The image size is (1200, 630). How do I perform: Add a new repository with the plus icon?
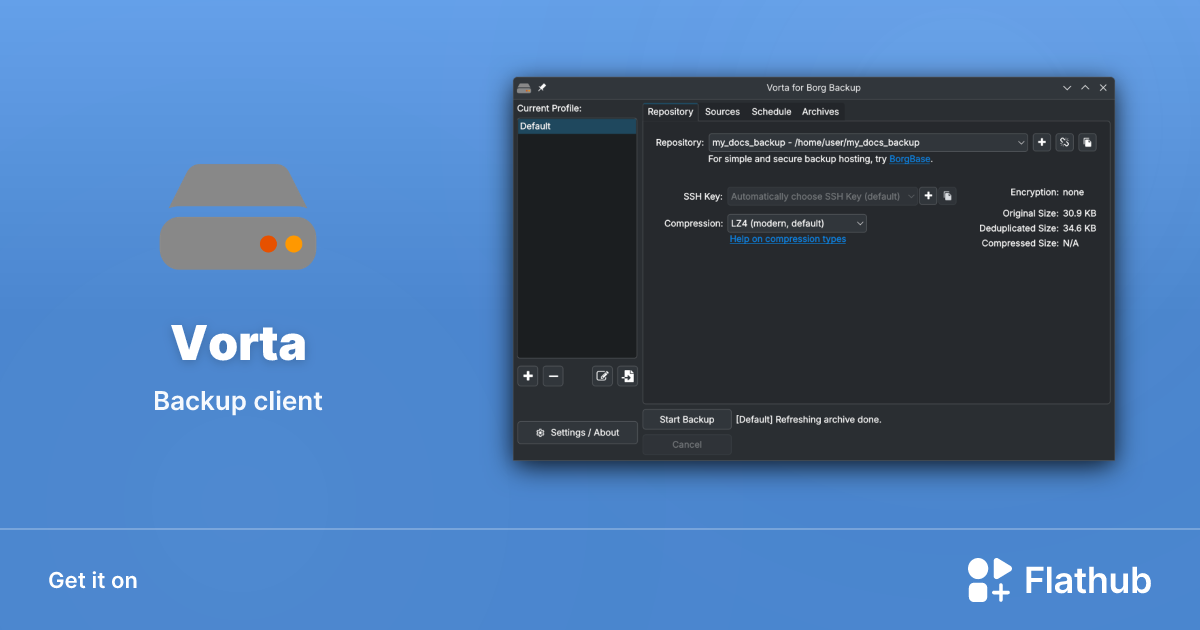click(1041, 142)
